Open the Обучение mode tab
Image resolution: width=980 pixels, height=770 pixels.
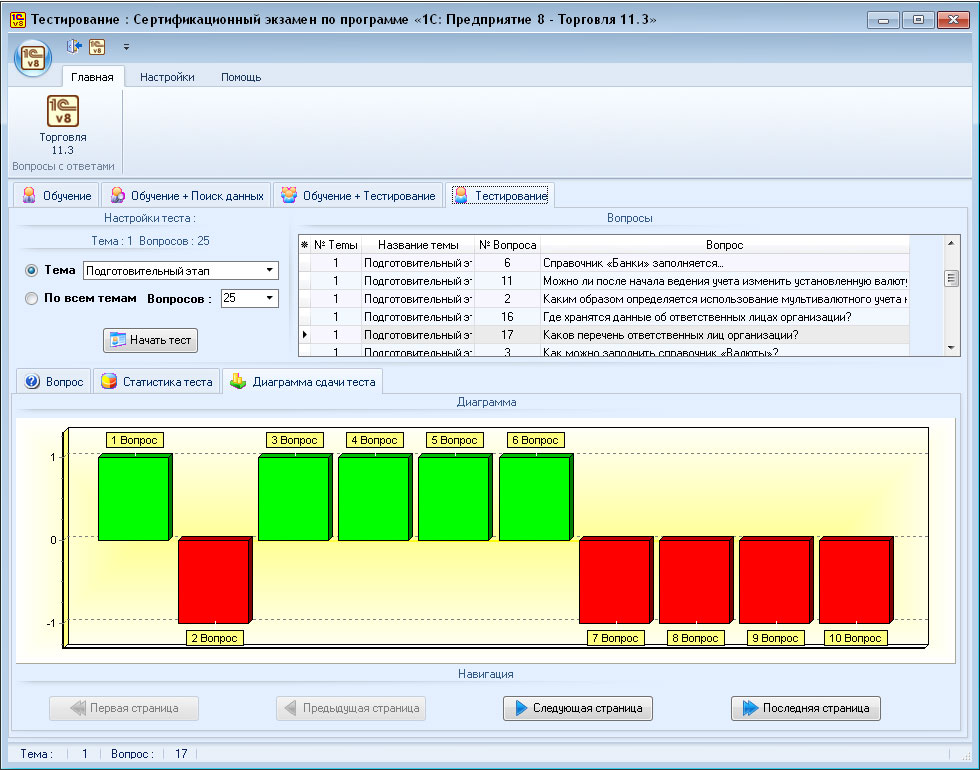(x=58, y=196)
